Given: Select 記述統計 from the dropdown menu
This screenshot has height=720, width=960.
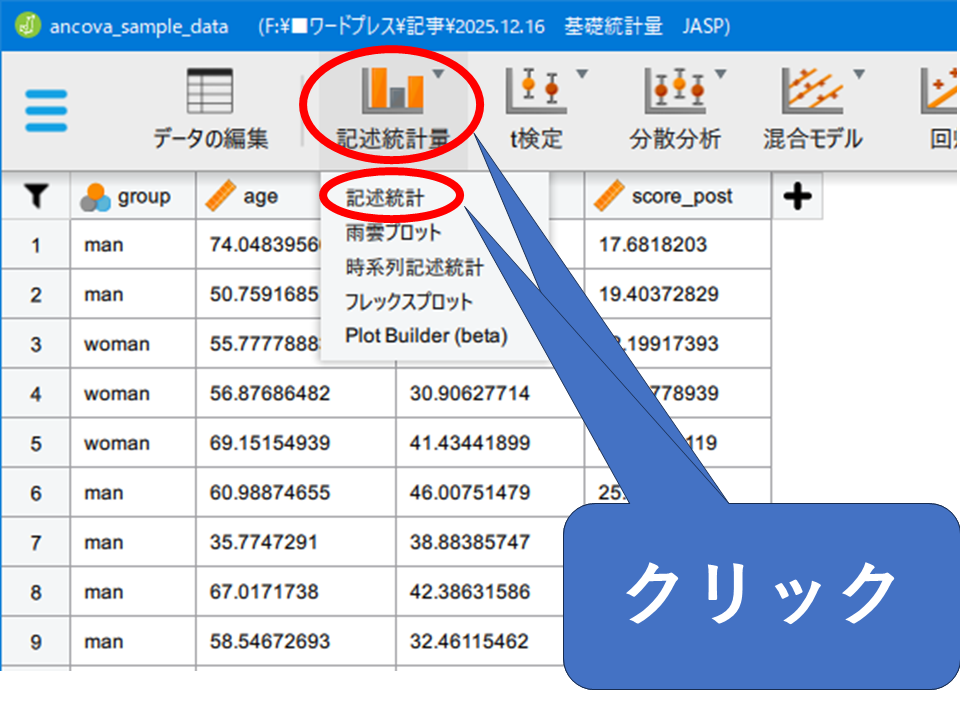Looking at the screenshot, I should (385, 198).
